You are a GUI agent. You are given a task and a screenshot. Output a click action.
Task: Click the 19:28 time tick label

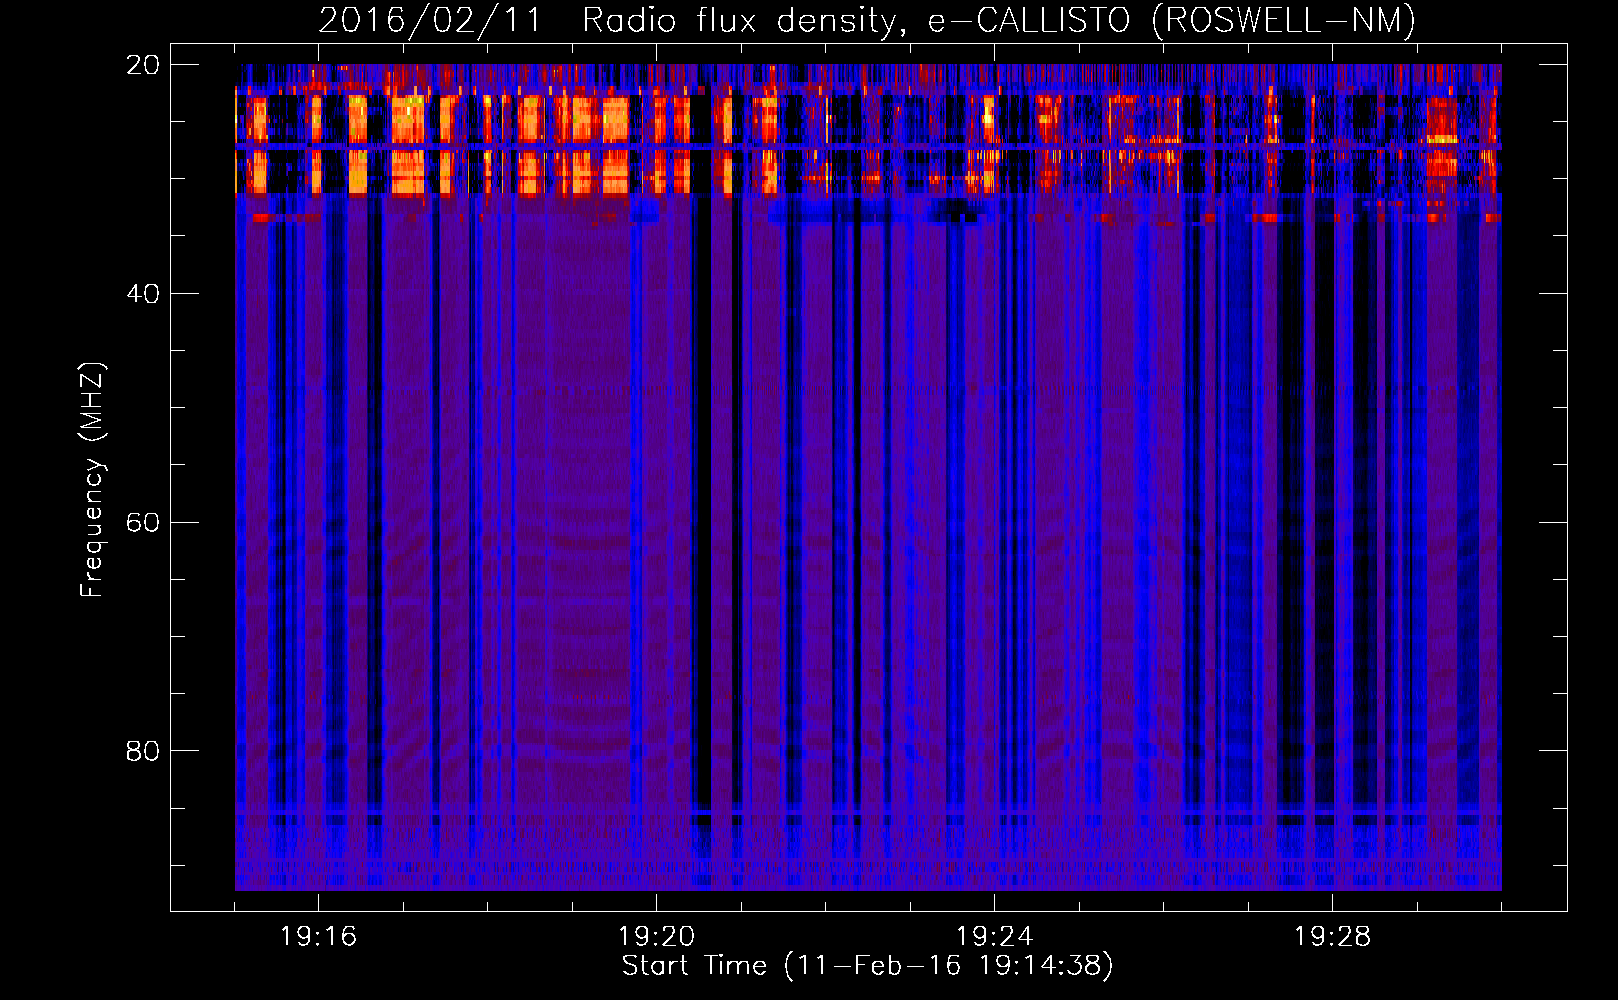pyautogui.click(x=1332, y=937)
